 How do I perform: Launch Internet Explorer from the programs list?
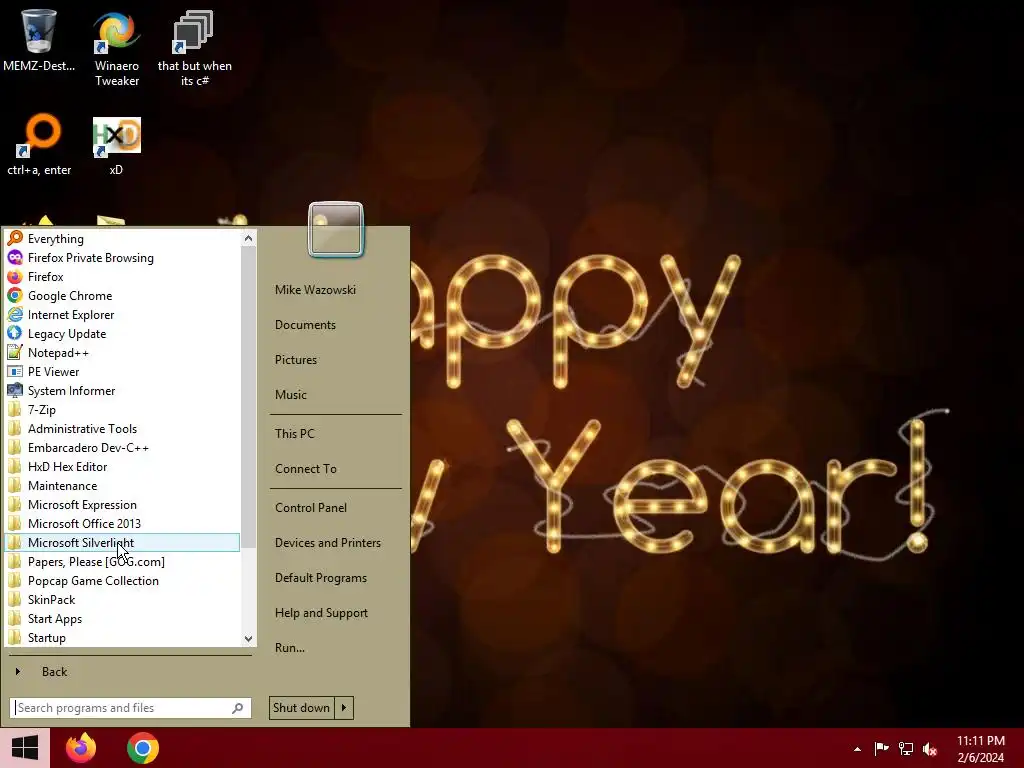click(122, 314)
